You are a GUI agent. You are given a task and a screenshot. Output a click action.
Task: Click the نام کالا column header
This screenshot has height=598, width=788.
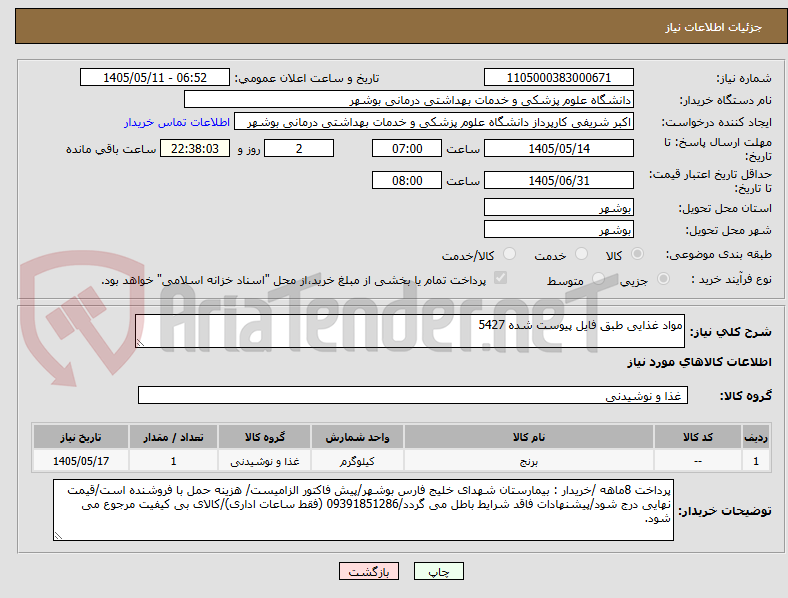pos(529,437)
